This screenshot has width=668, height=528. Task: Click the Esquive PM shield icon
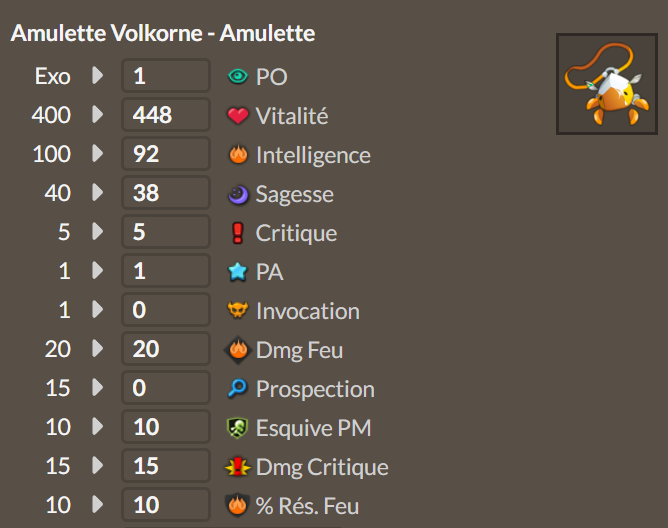(237, 427)
